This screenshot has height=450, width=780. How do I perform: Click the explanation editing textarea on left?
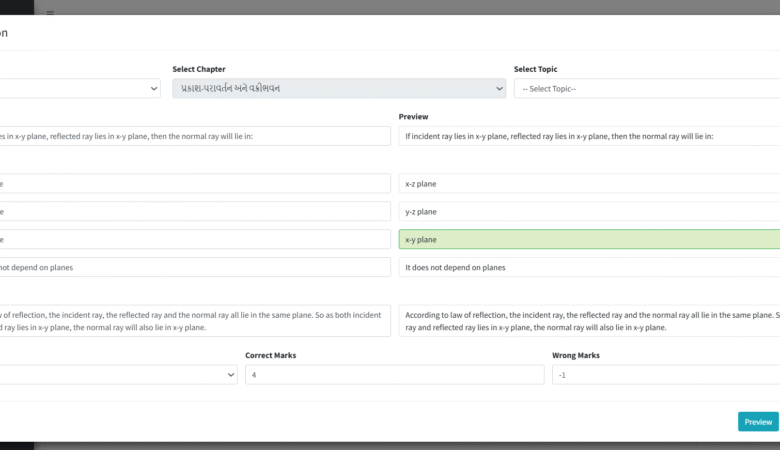[195, 321]
